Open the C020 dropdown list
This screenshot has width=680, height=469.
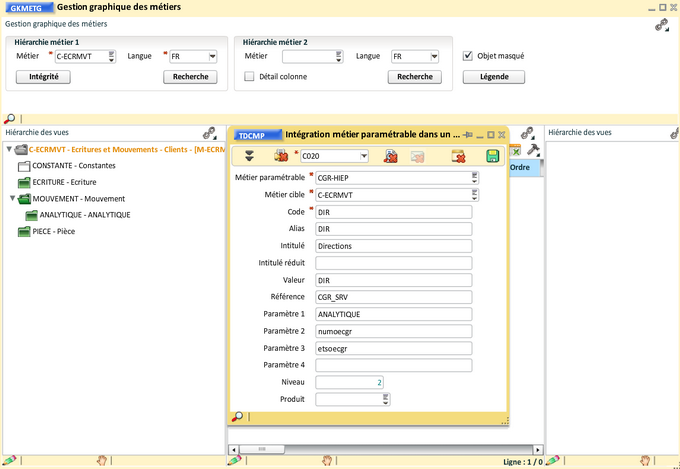click(x=363, y=156)
